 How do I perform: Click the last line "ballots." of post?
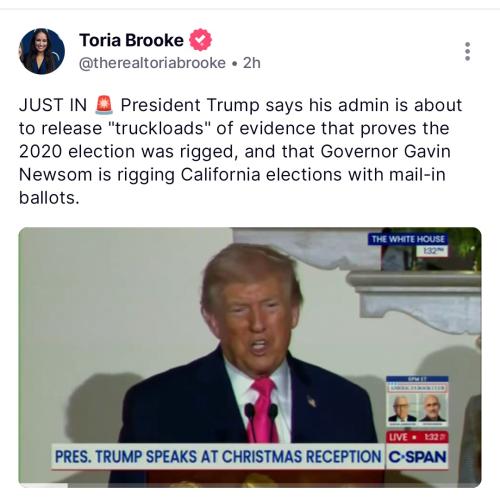(49, 198)
